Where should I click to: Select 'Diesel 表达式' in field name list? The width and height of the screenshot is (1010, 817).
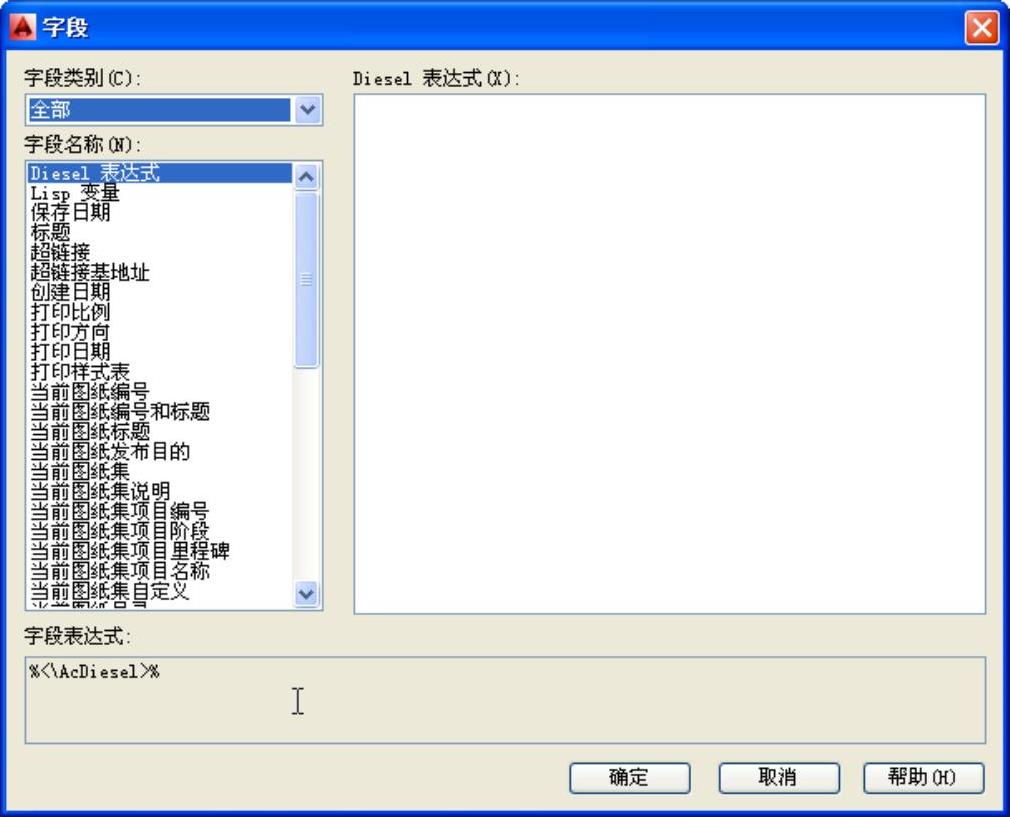160,173
